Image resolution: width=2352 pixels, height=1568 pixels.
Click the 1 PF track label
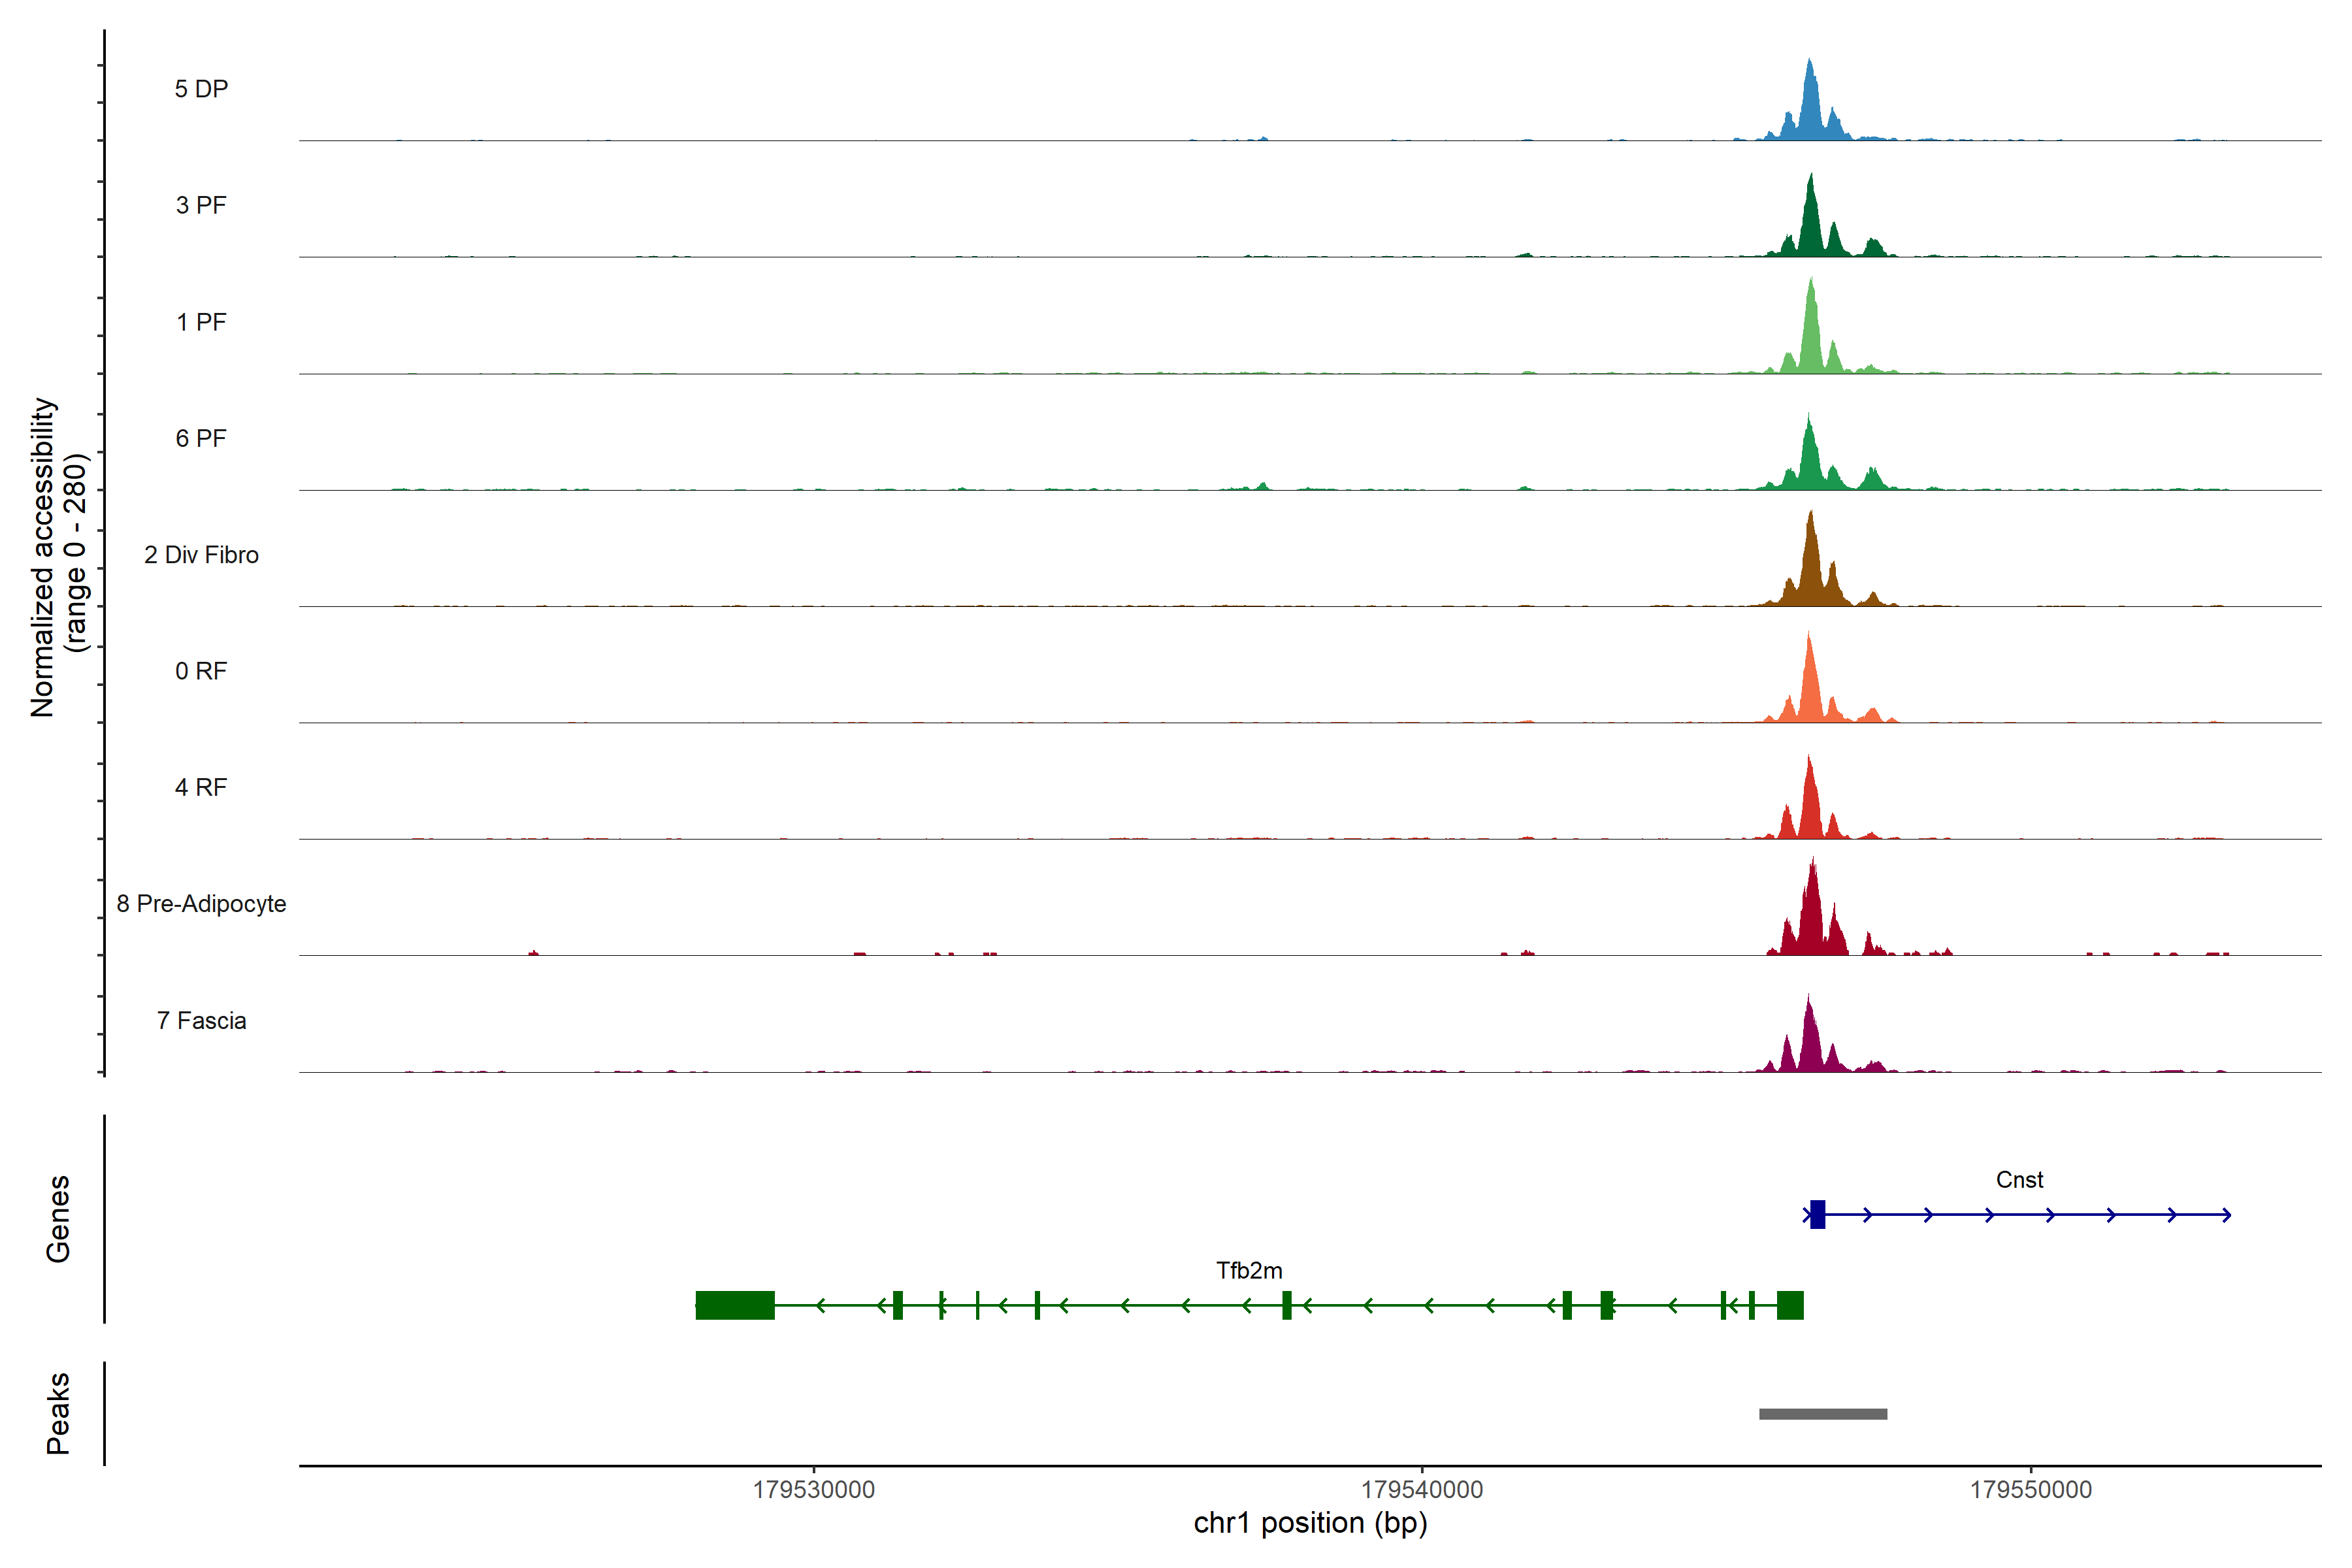201,322
